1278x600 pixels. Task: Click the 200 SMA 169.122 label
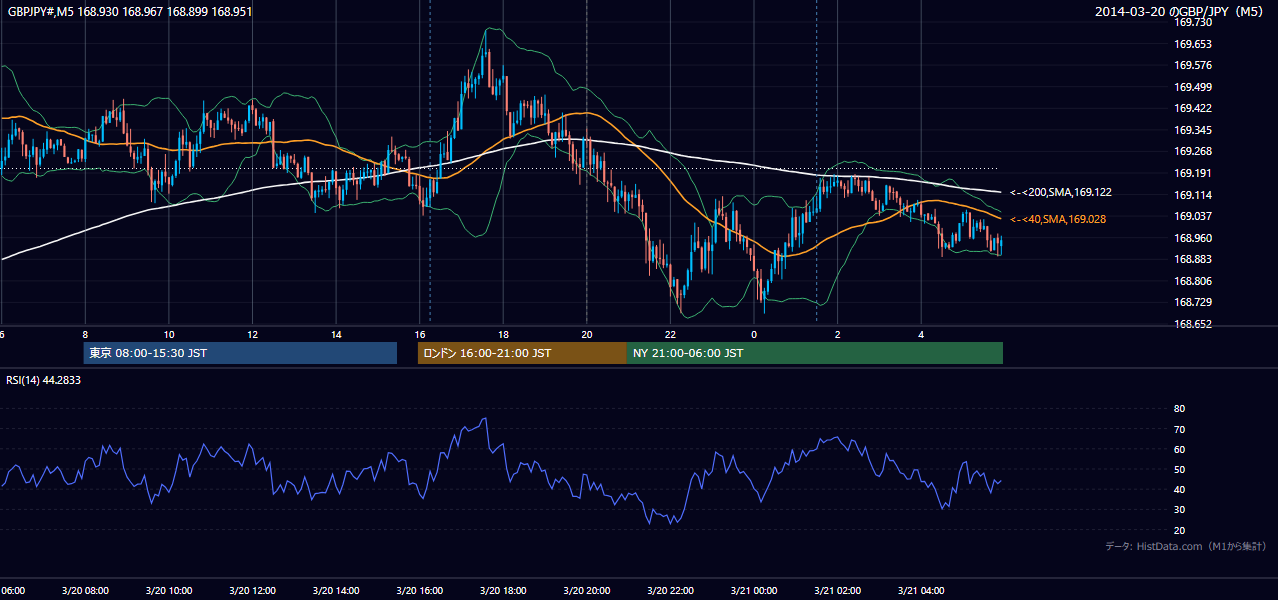point(1060,192)
